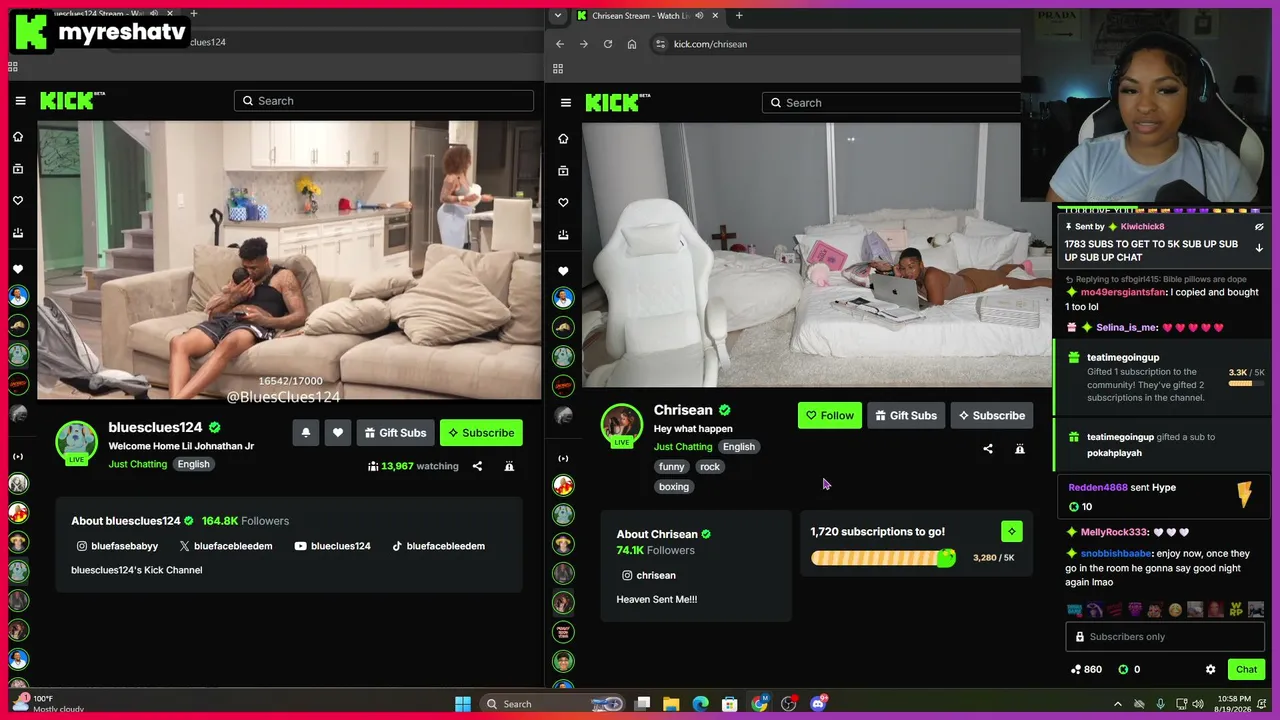Go forward in Chrisean browser window
This screenshot has height=720, width=1280.
tap(584, 44)
